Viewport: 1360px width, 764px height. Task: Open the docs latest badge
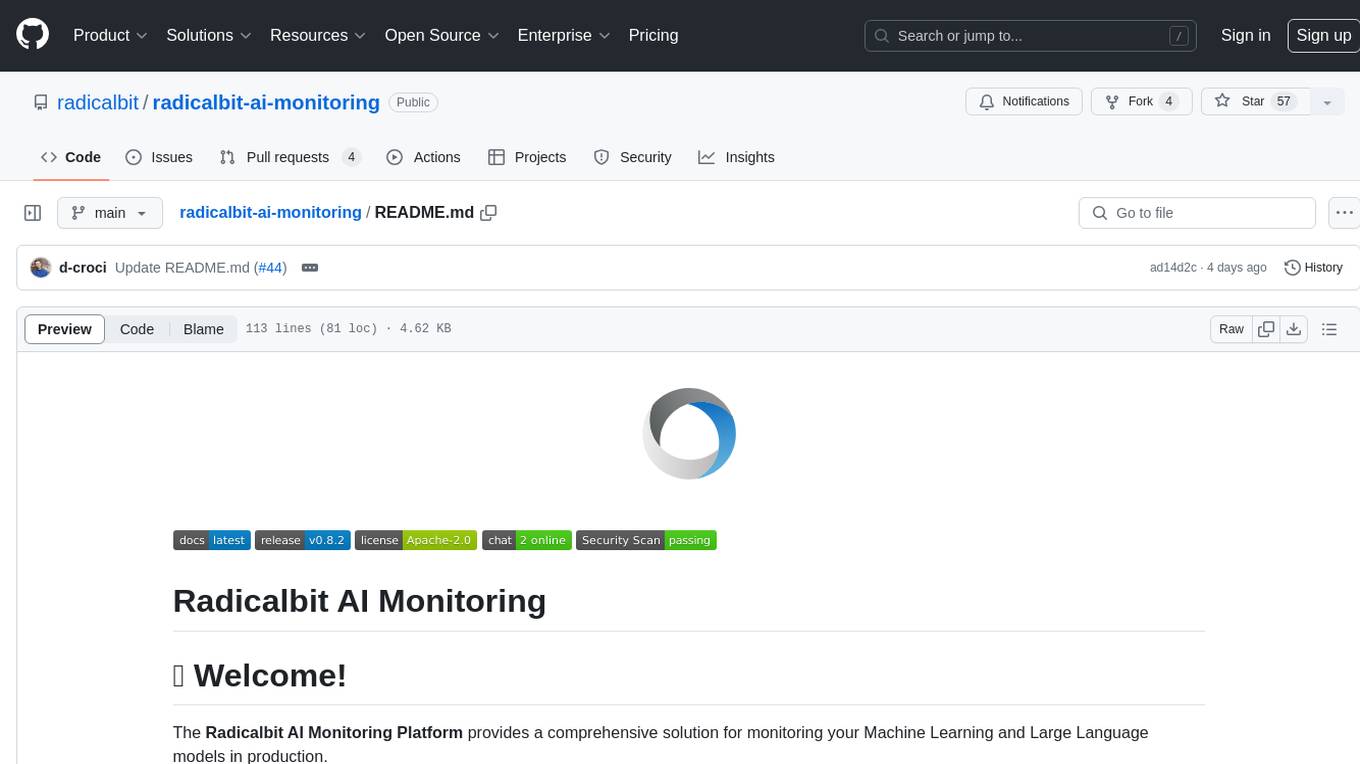[212, 540]
